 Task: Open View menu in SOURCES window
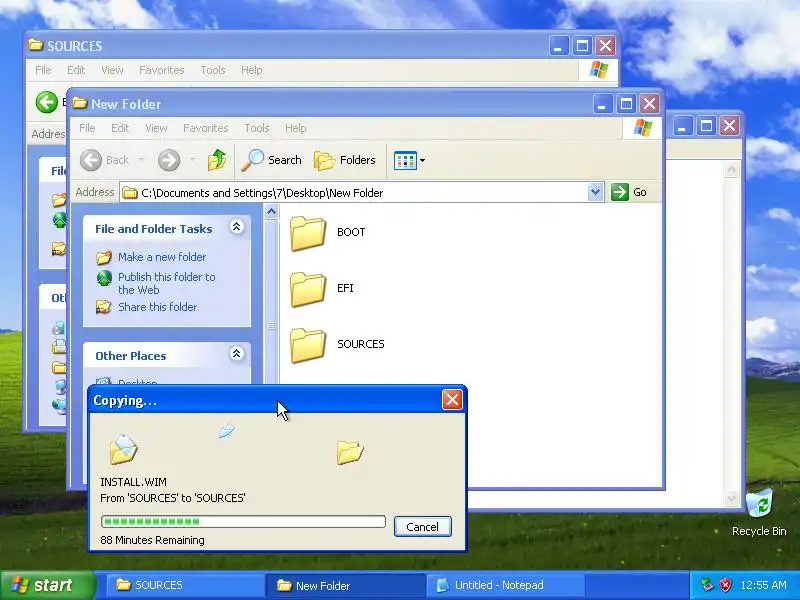click(112, 70)
